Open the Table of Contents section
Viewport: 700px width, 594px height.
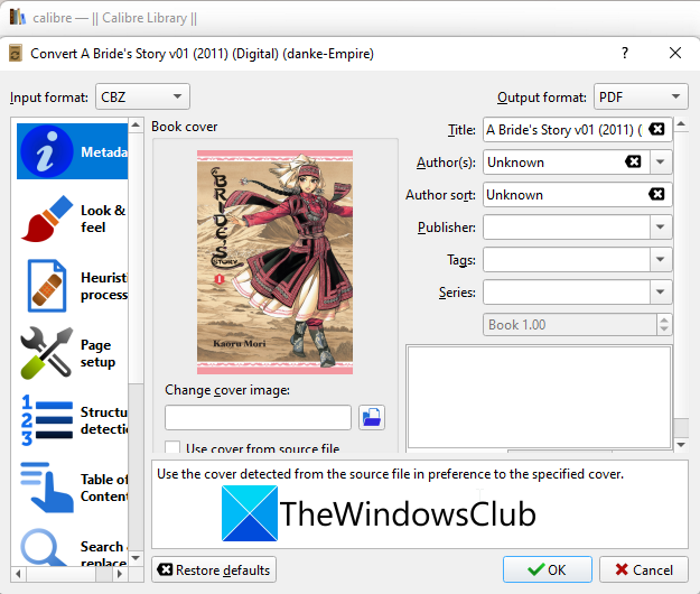pyautogui.click(x=72, y=488)
